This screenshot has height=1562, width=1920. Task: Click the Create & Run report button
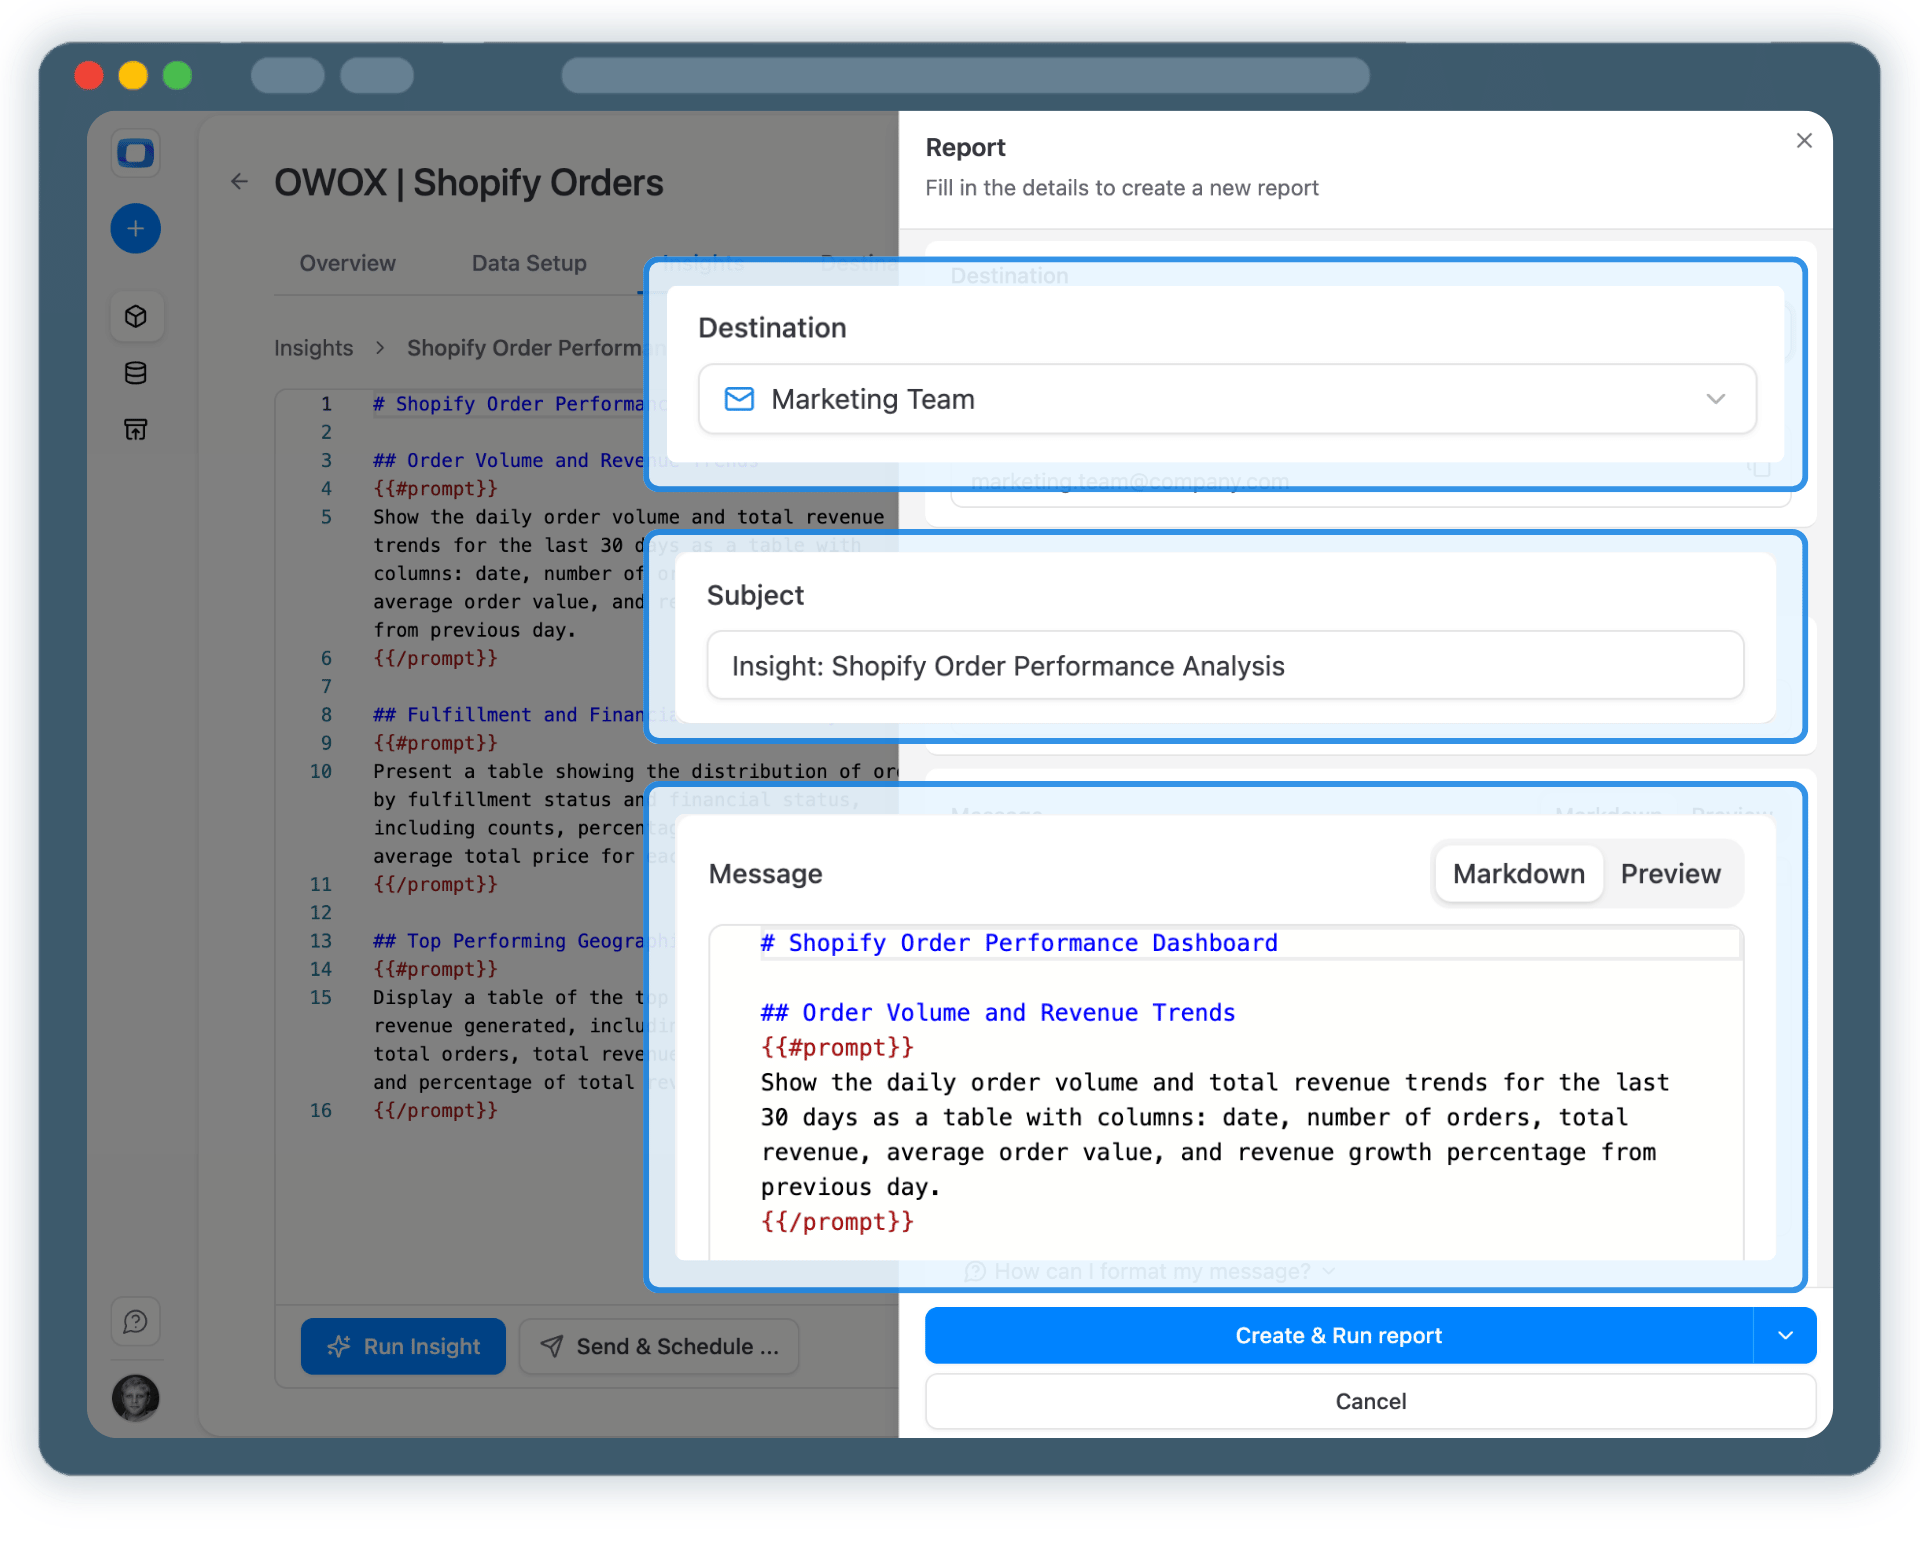pos(1339,1335)
